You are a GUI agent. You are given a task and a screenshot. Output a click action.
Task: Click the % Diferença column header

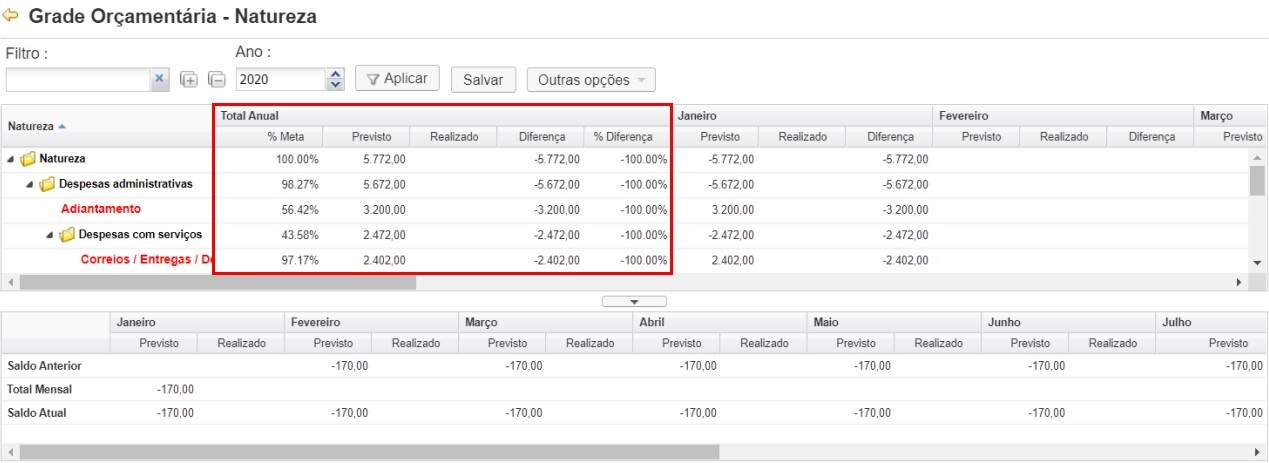click(x=628, y=137)
